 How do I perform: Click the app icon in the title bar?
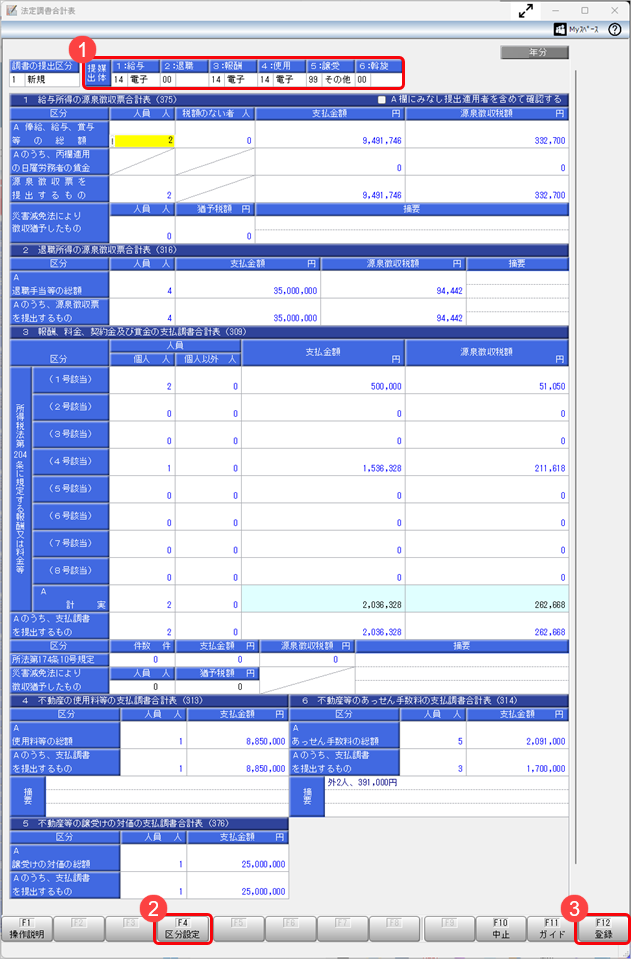pos(11,10)
